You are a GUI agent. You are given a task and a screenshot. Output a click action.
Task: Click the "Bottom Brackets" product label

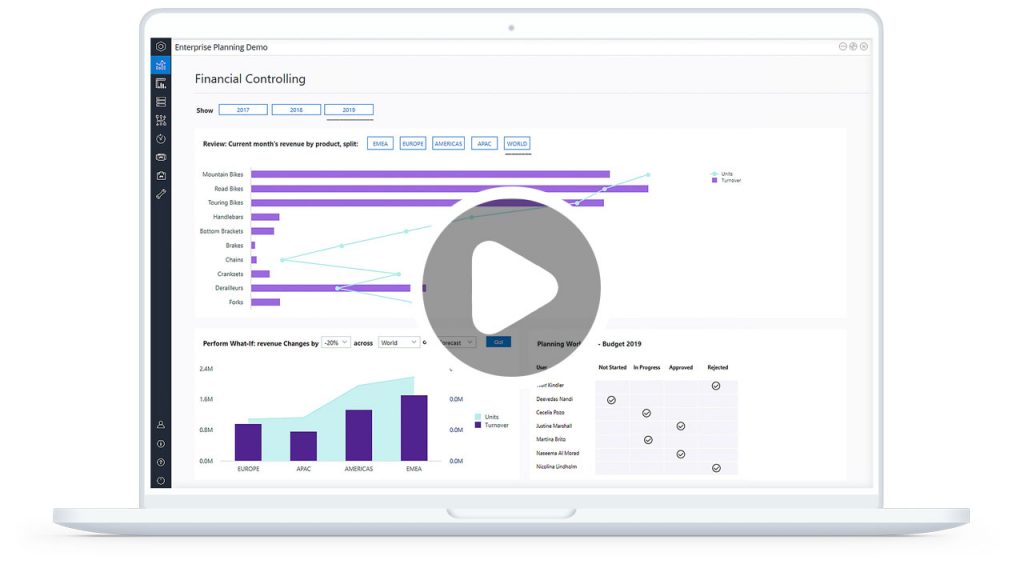point(221,231)
